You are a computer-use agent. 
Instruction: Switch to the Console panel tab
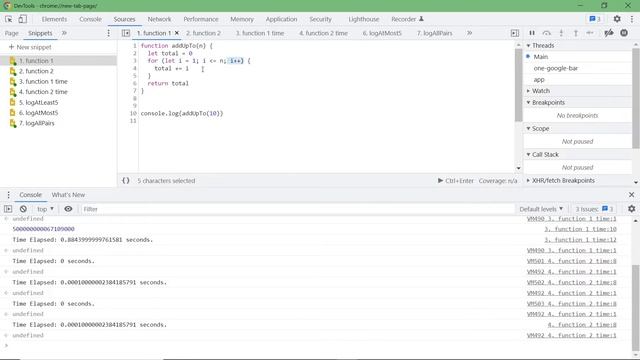(x=90, y=19)
